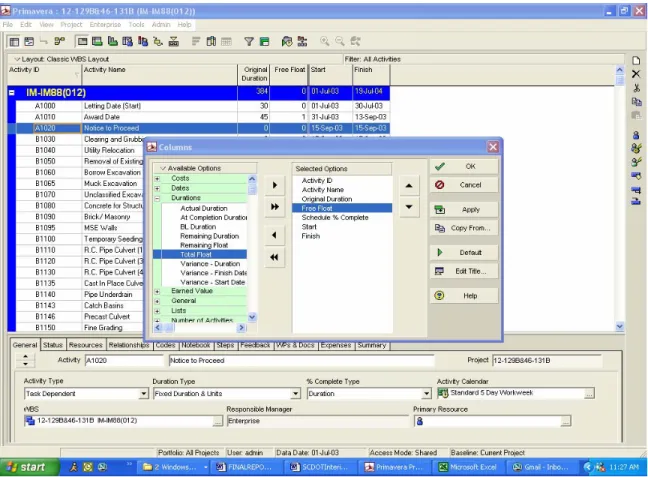Expand the Costs group in Available Options
The height and width of the screenshot is (477, 648).
click(x=157, y=179)
